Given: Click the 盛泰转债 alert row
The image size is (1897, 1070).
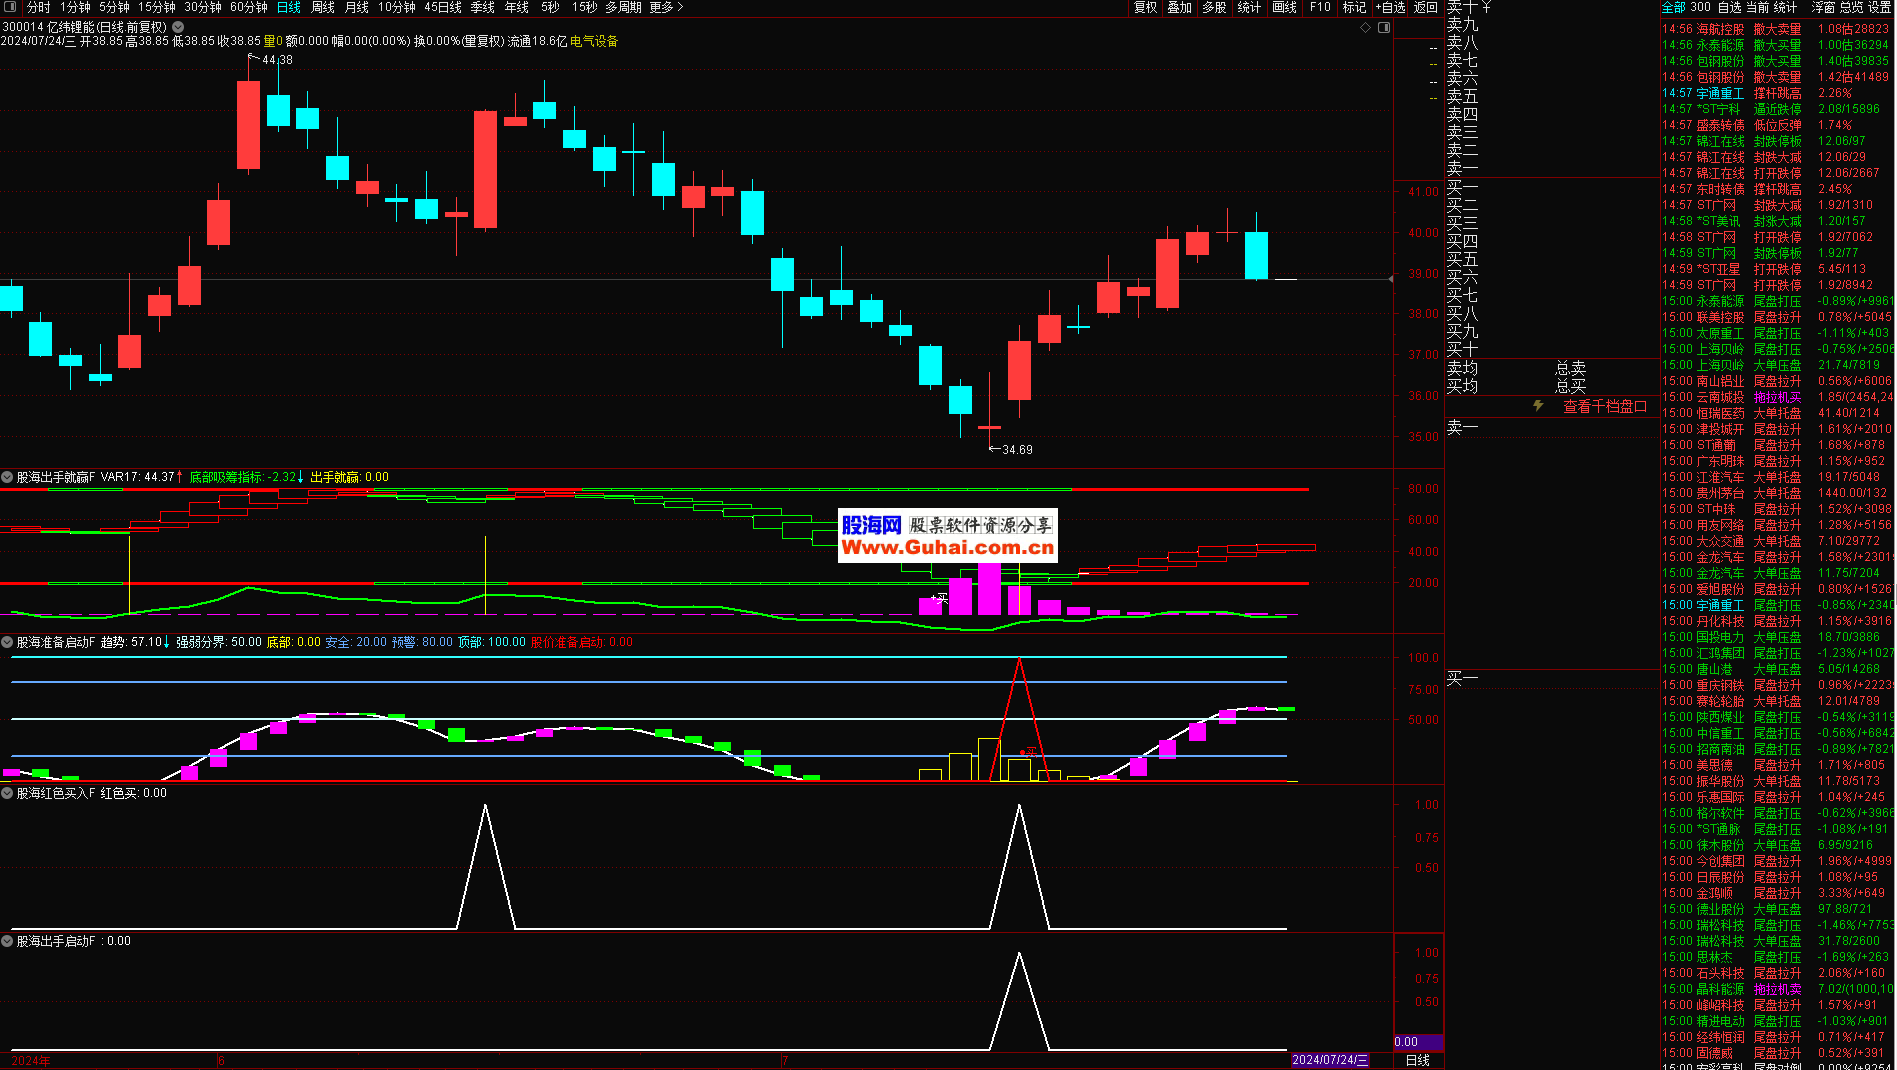Looking at the screenshot, I should (1776, 125).
